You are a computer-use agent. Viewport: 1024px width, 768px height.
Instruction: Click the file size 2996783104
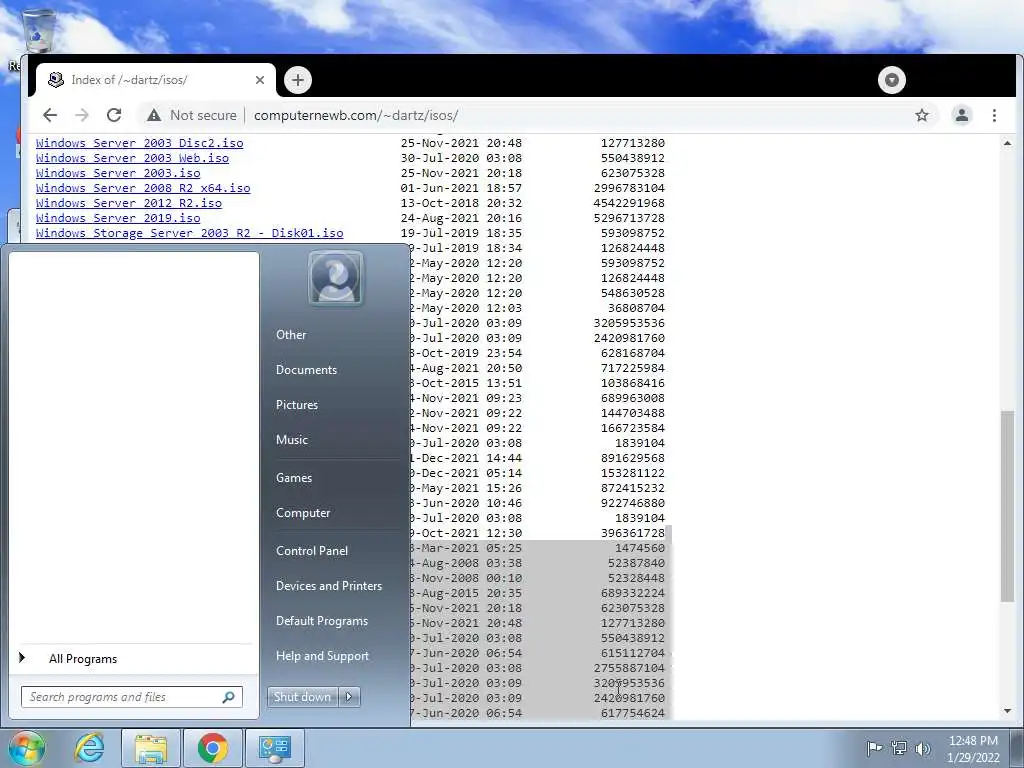[629, 188]
